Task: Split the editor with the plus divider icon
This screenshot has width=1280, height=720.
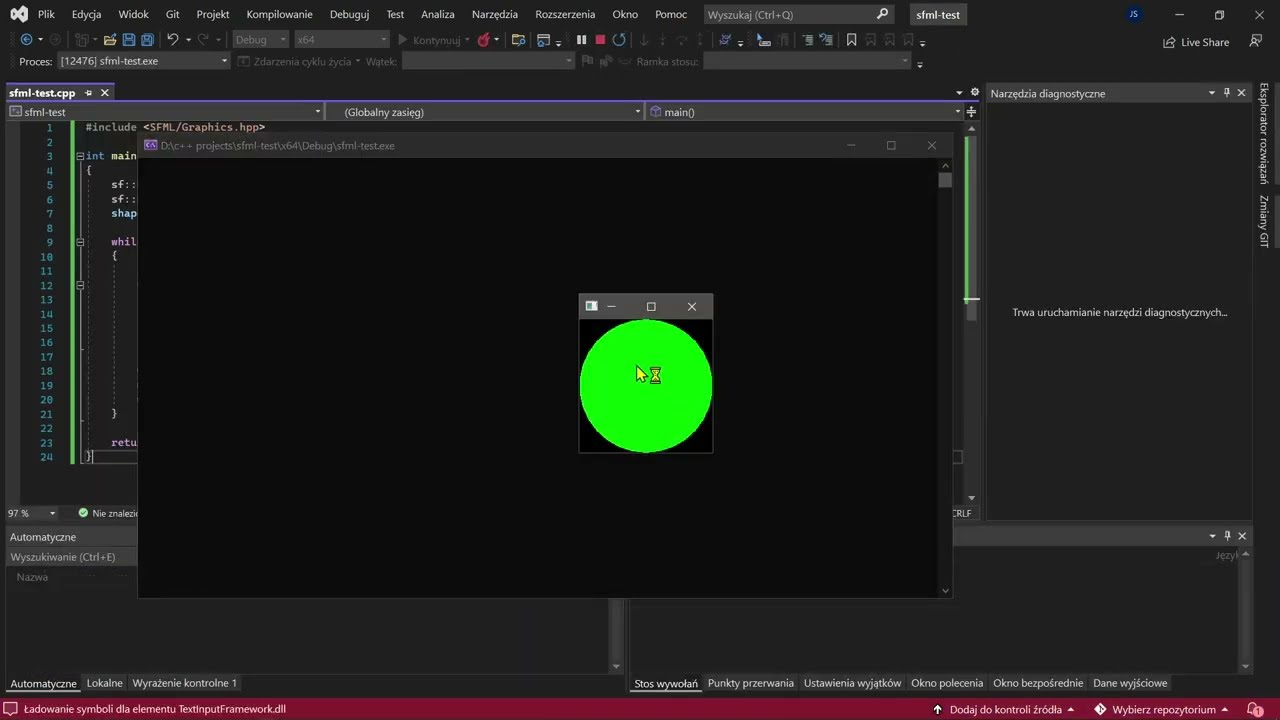Action: click(971, 111)
